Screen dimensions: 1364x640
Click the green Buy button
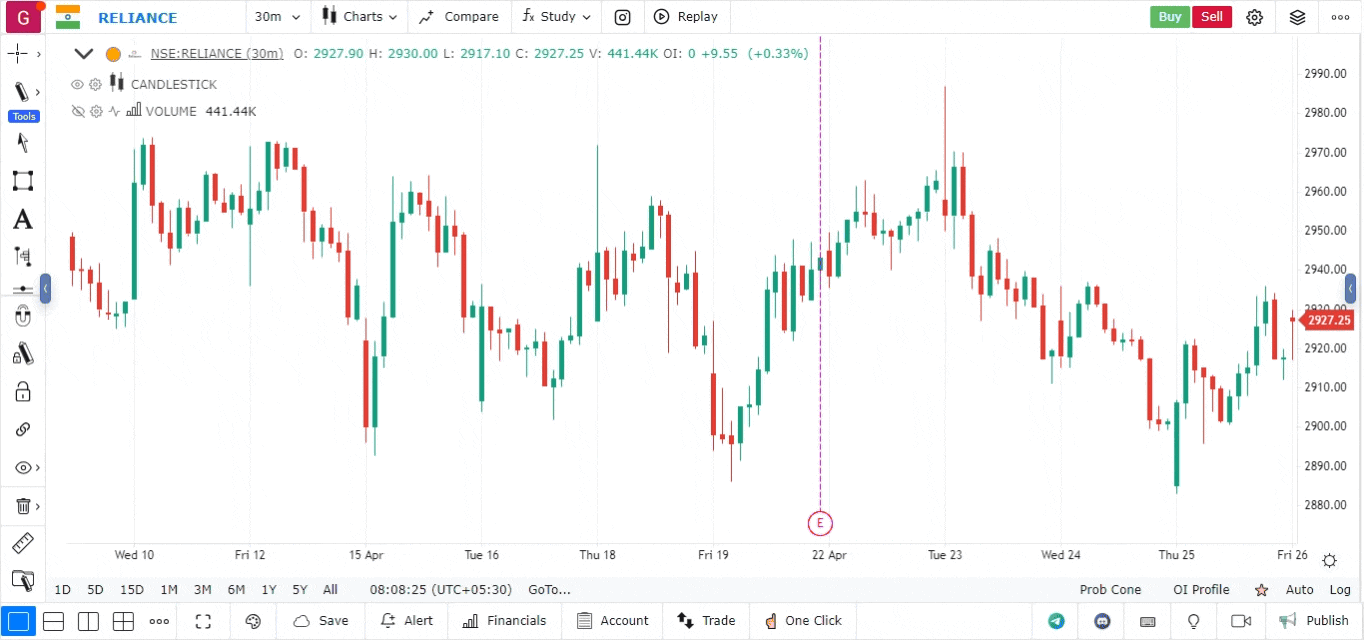[1169, 17]
